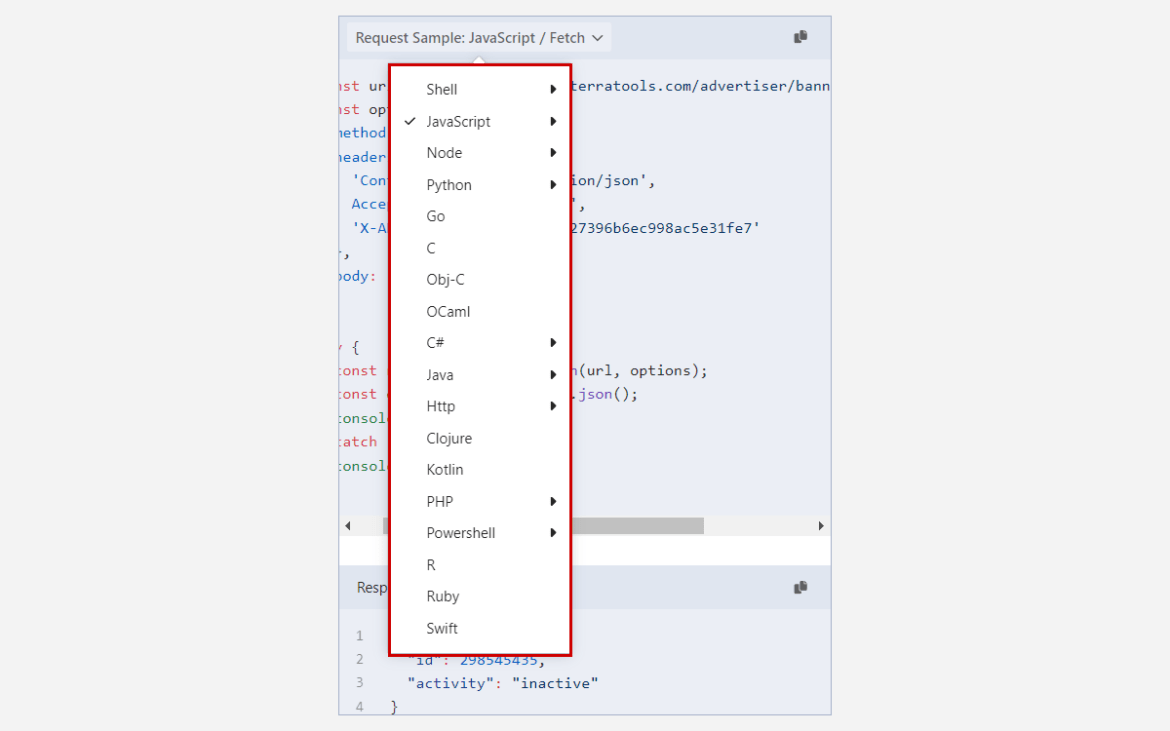Select Go from the language menu
Viewport: 1170px width, 731px height.
pyautogui.click(x=436, y=216)
